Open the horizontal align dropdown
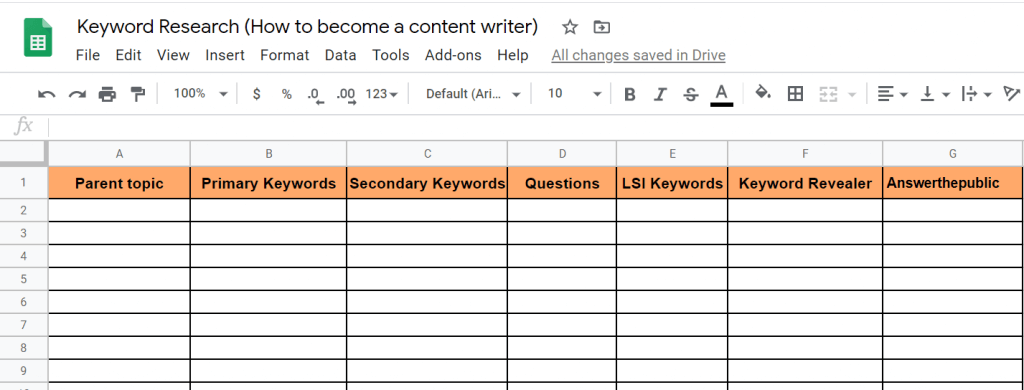The image size is (1024, 390). [892, 94]
